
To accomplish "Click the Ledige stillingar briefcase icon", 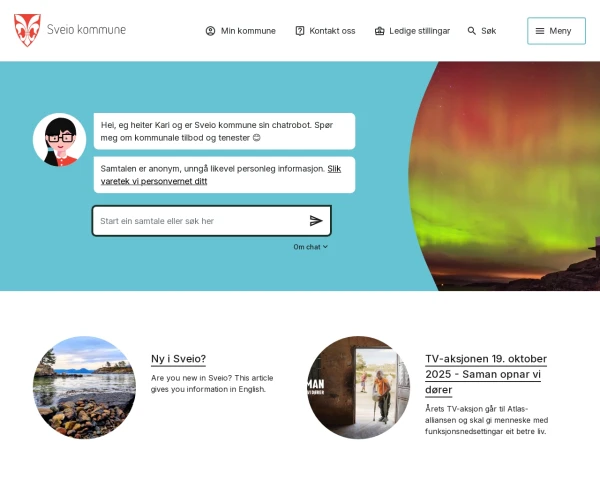I will (379, 31).
